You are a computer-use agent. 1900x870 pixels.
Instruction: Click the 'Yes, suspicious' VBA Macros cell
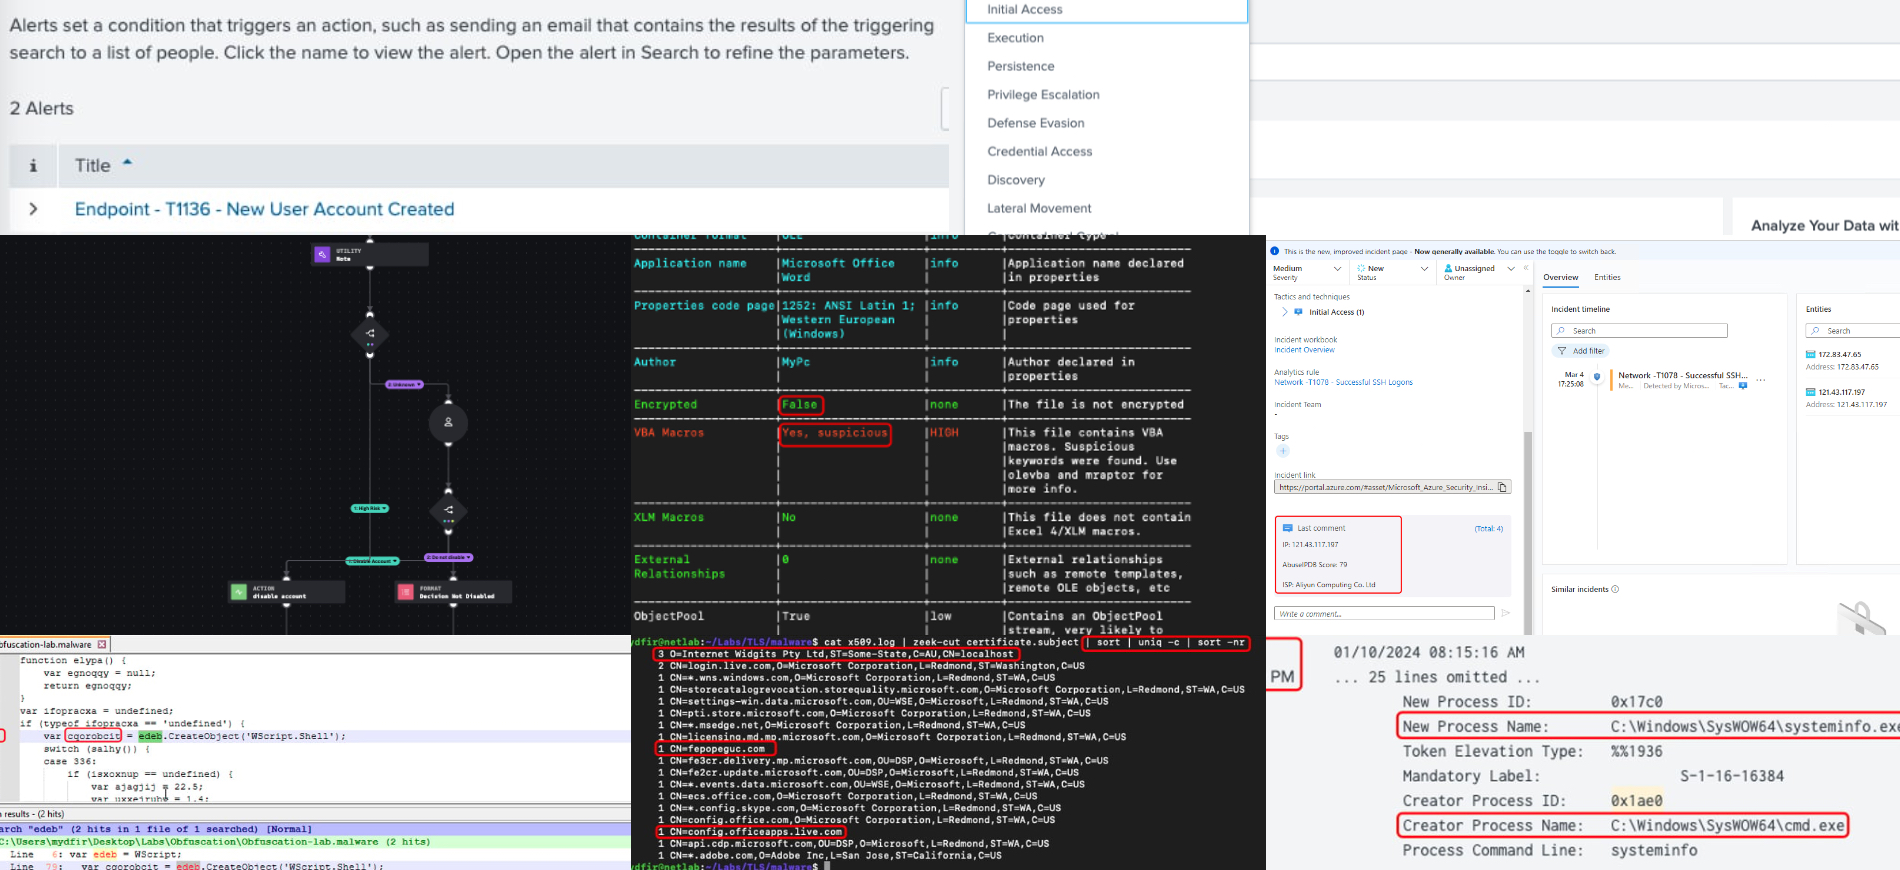(x=835, y=433)
